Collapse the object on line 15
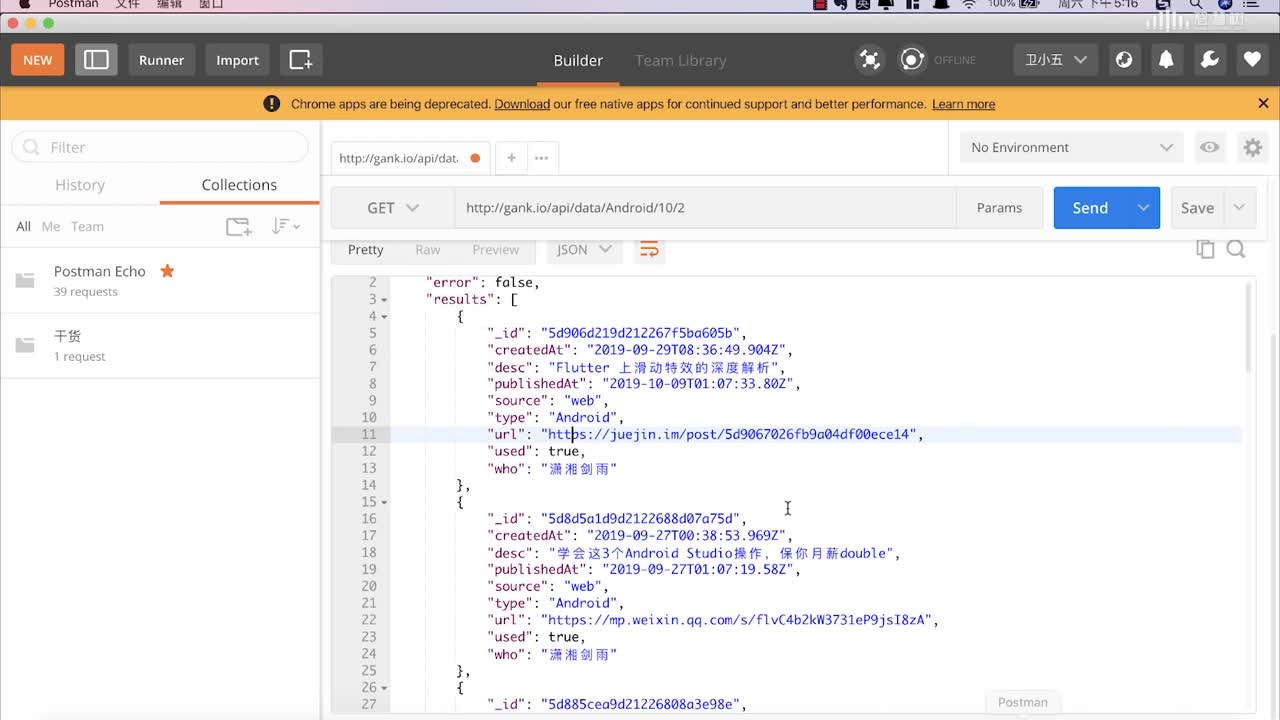 (x=385, y=502)
